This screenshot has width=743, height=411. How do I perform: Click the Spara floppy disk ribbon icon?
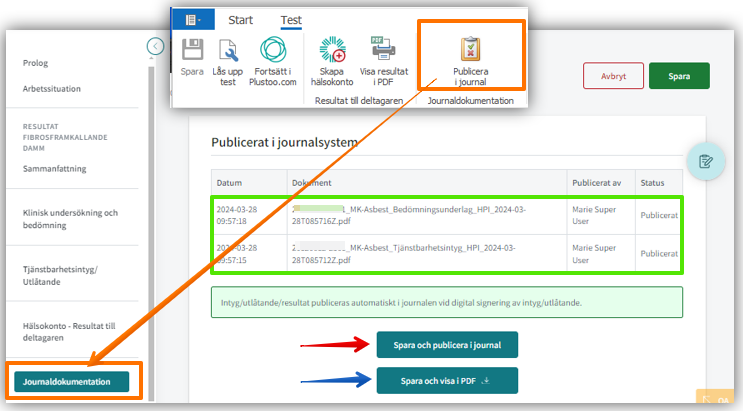point(192,49)
